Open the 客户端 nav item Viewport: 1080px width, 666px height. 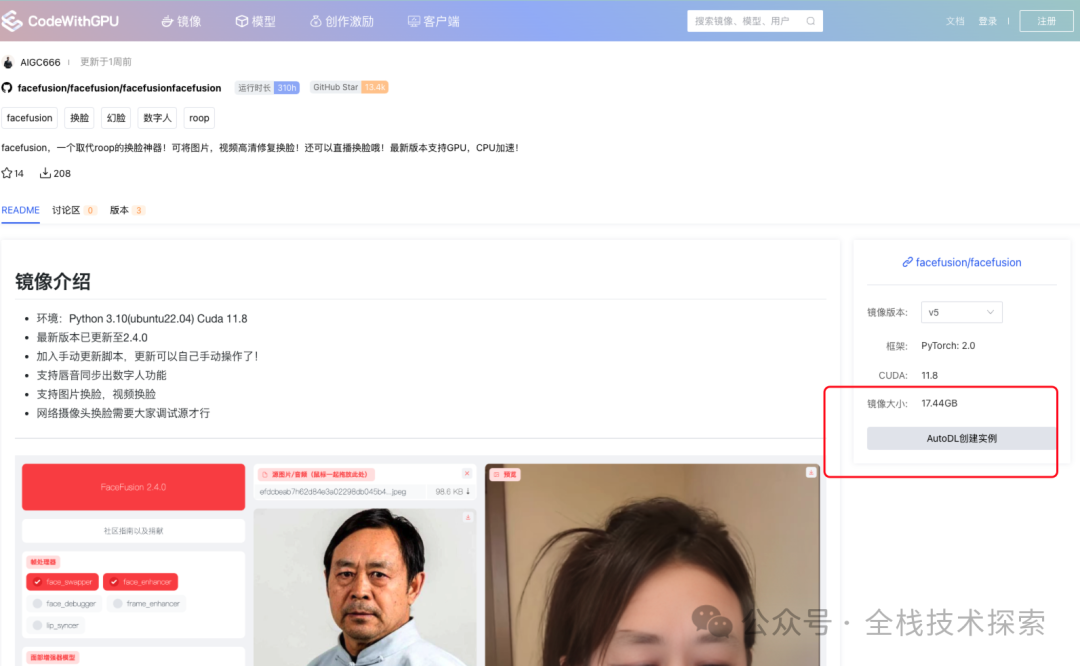coord(433,21)
